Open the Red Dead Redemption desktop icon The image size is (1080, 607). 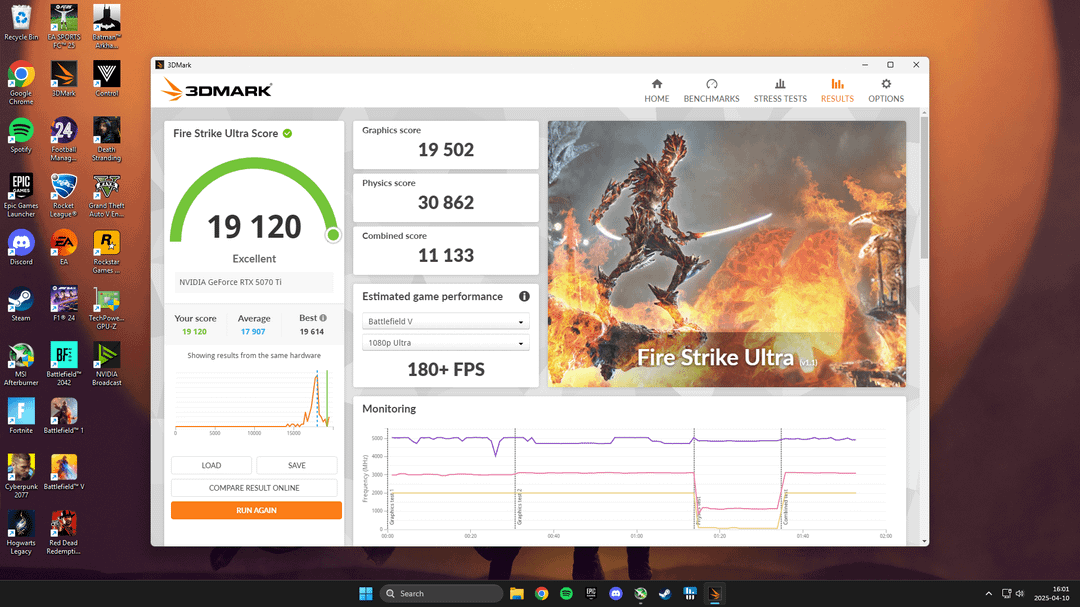tap(63, 533)
